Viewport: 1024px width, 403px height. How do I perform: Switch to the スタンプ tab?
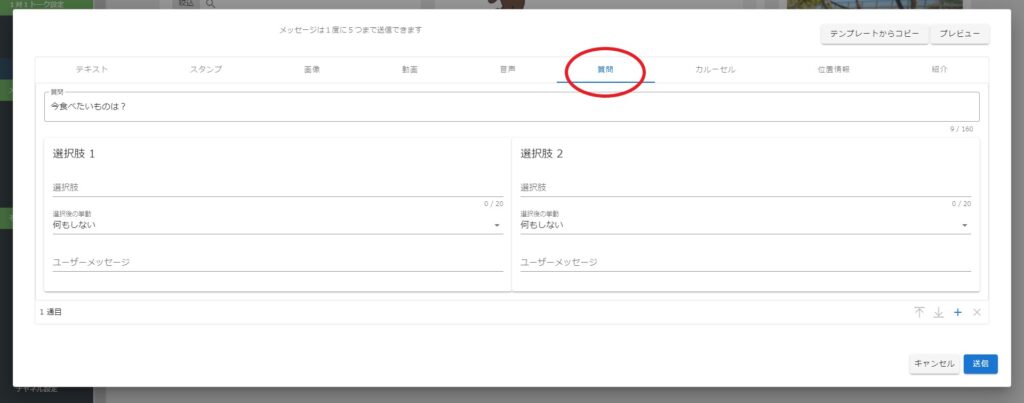[206, 70]
